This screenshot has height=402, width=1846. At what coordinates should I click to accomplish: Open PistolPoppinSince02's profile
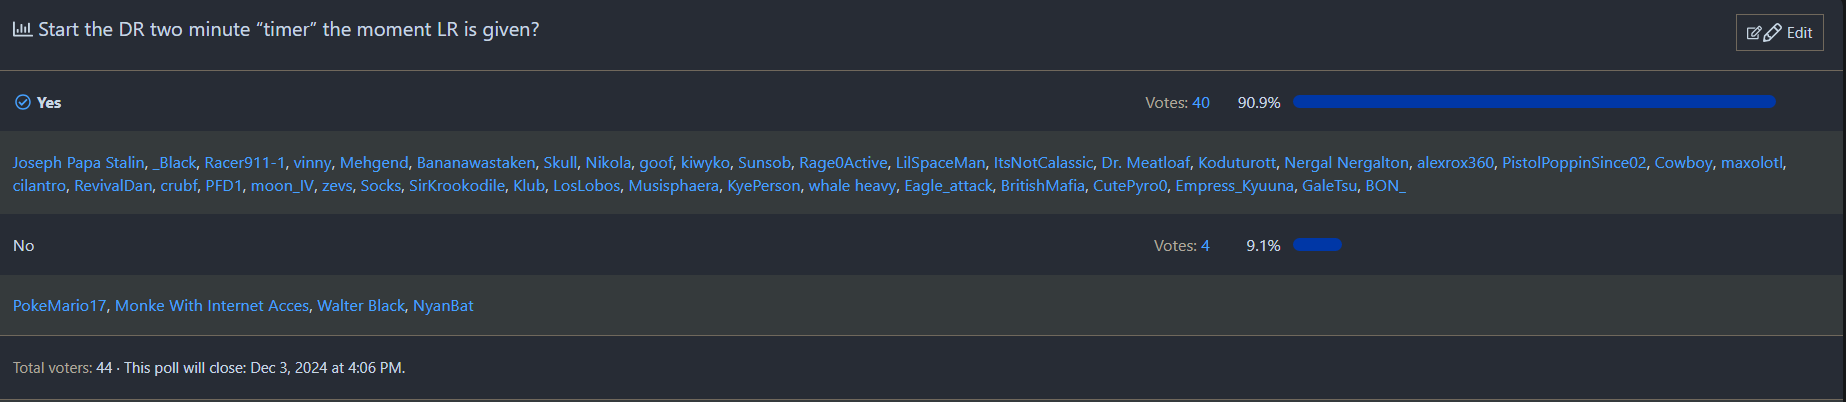point(1573,163)
